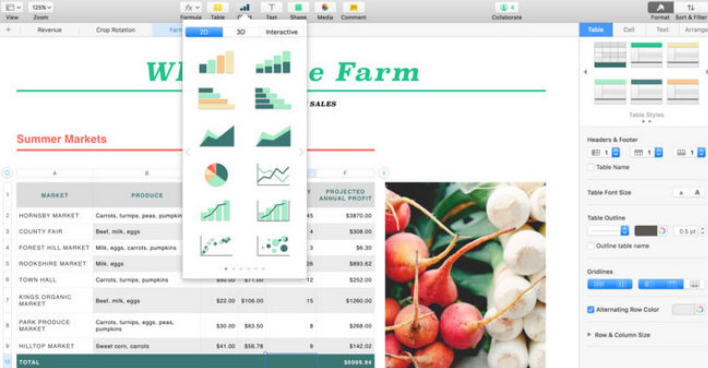Insert a 2D bar chart
The height and width of the screenshot is (368, 708).
pos(217,98)
